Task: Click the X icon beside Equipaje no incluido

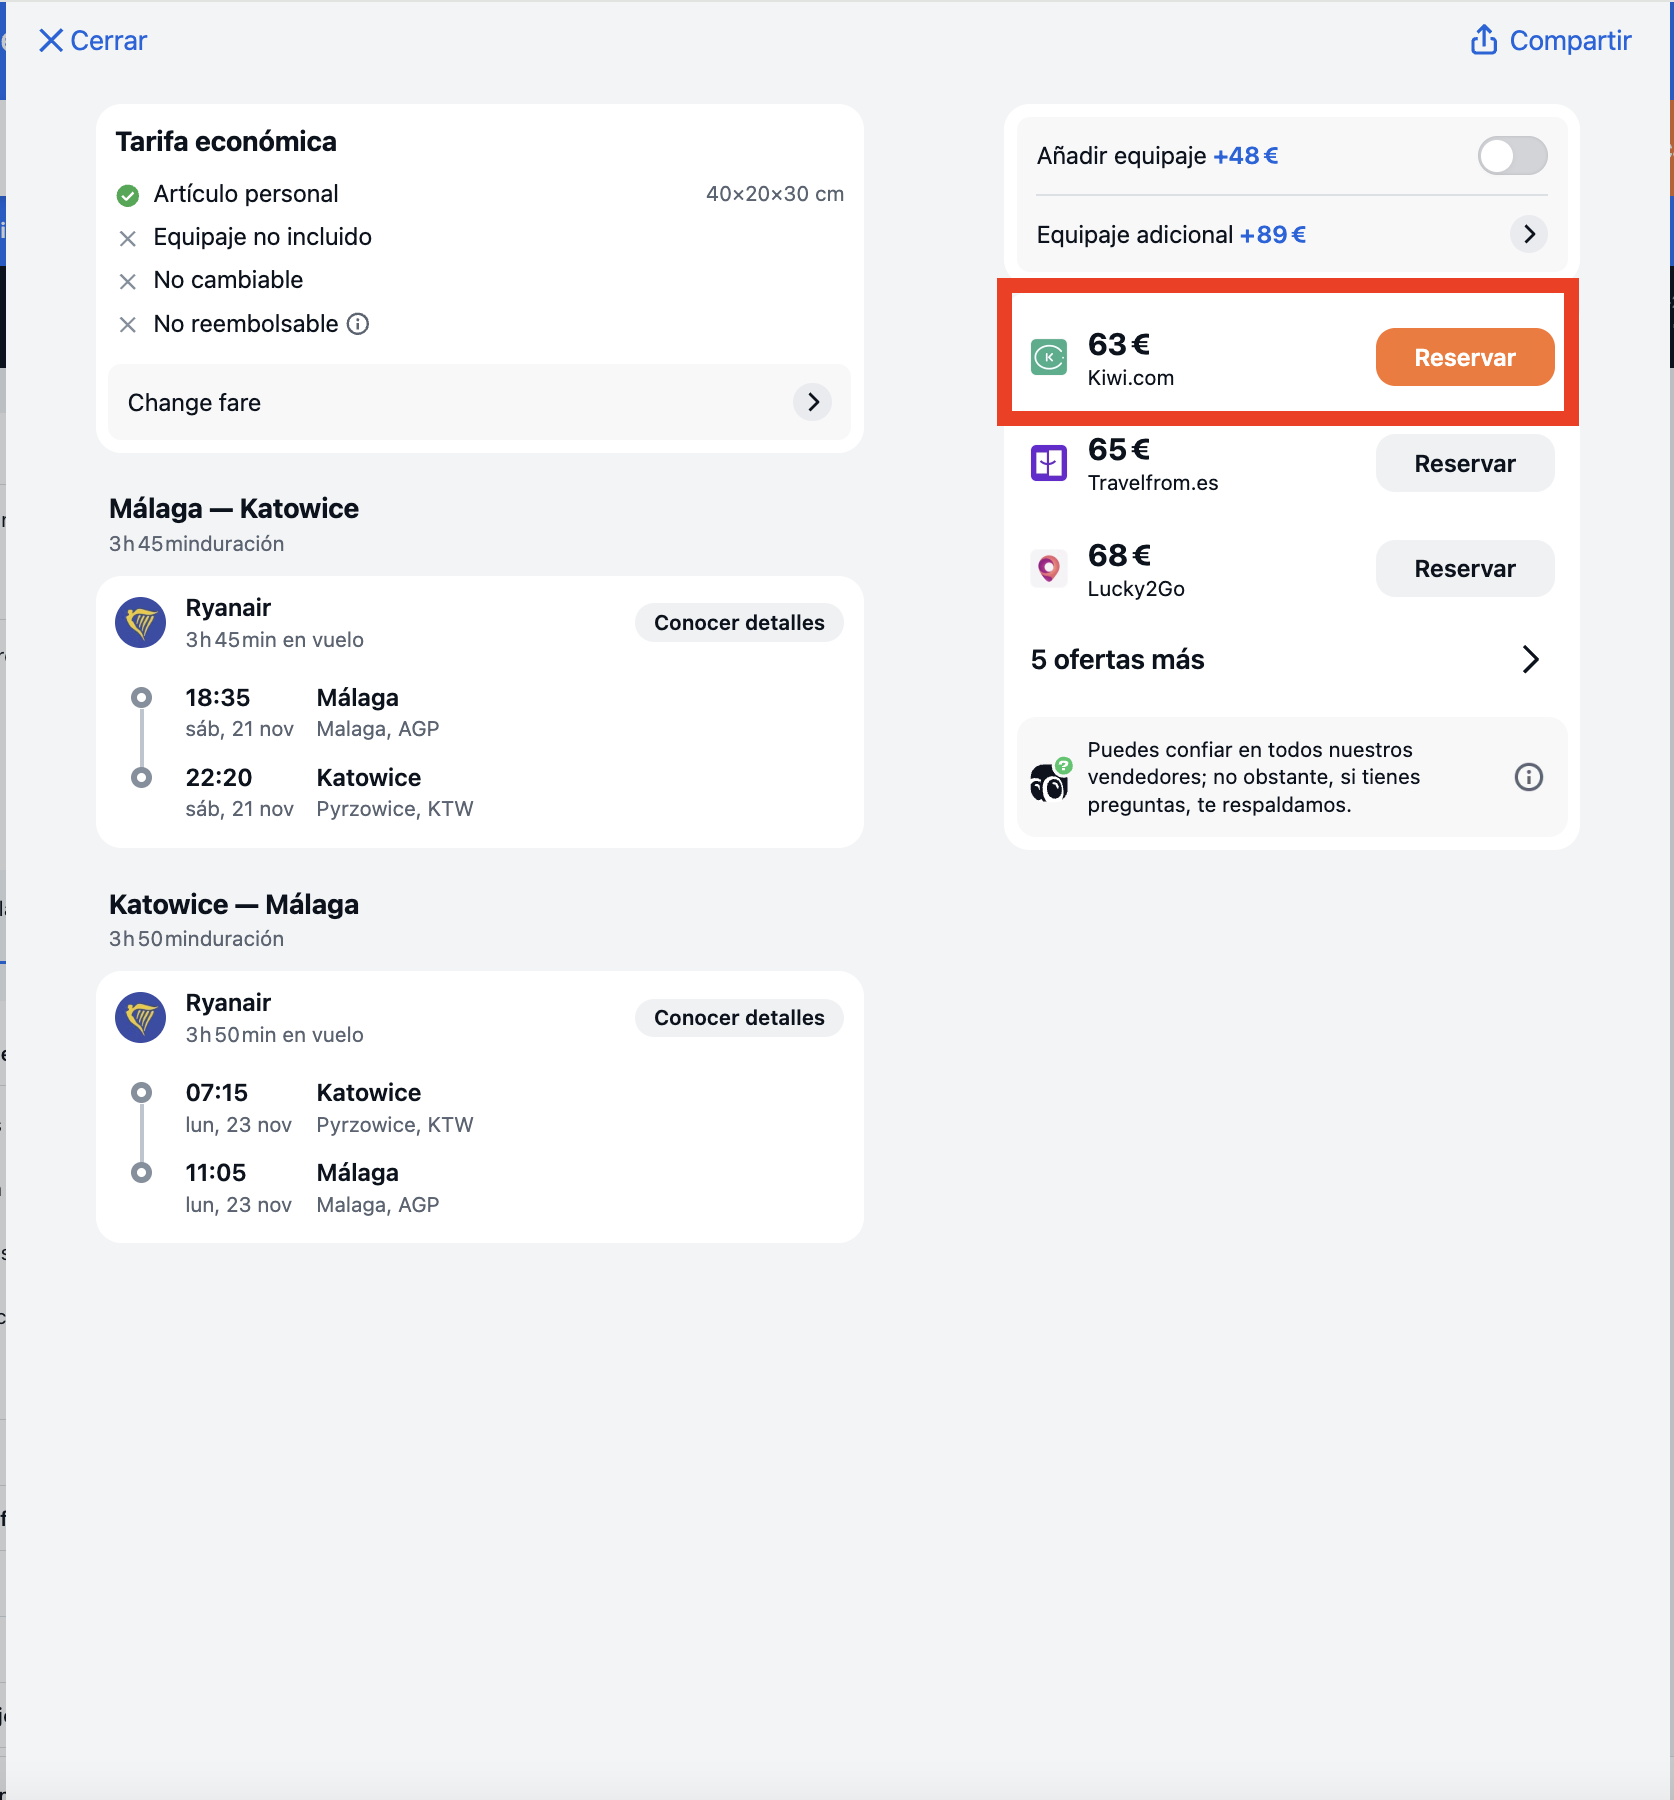Action: [128, 238]
